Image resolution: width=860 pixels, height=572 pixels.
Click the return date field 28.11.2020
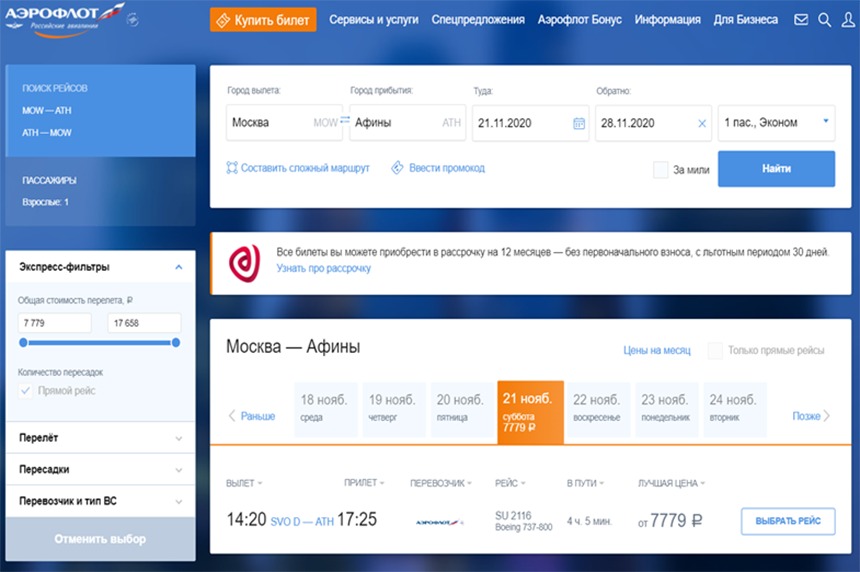coord(653,123)
